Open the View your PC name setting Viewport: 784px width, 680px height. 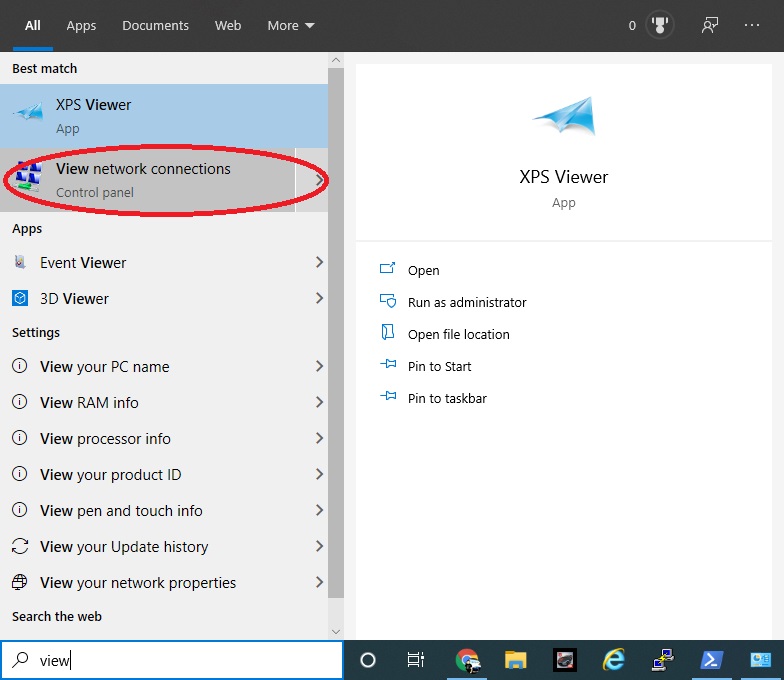click(x=164, y=366)
